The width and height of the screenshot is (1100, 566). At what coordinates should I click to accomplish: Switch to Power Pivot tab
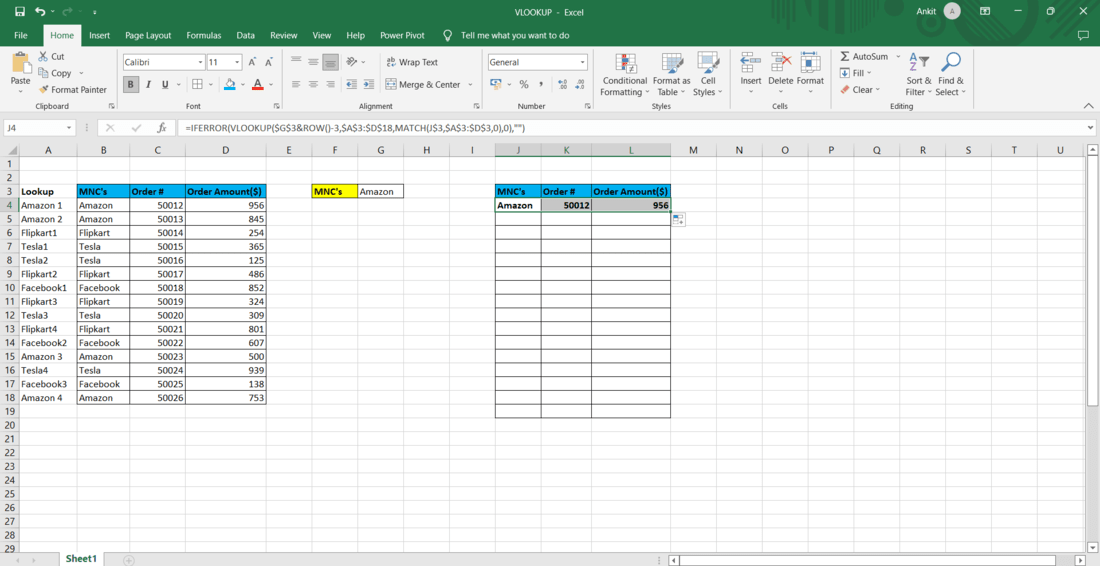(402, 35)
